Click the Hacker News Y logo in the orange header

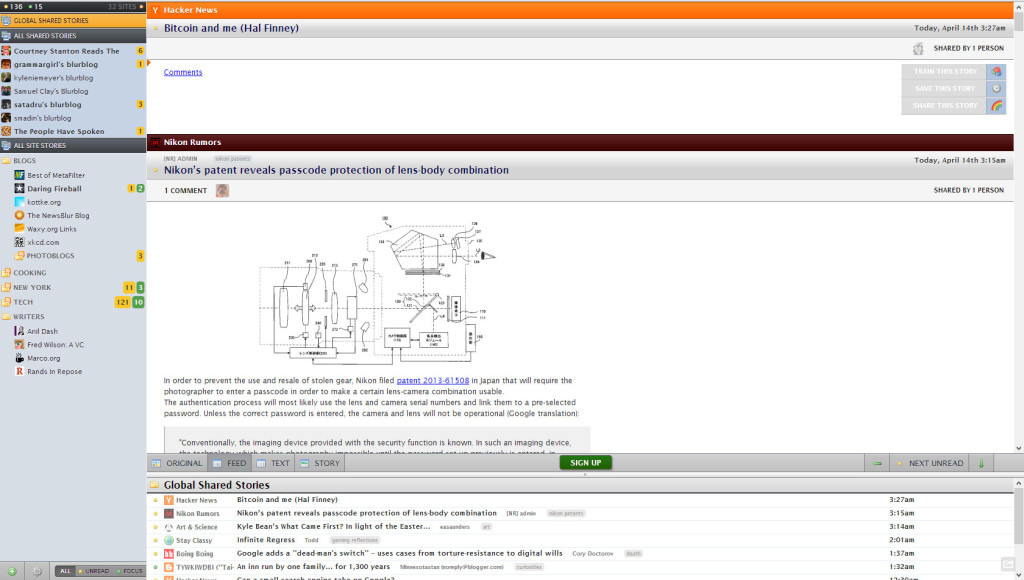pyautogui.click(x=155, y=10)
